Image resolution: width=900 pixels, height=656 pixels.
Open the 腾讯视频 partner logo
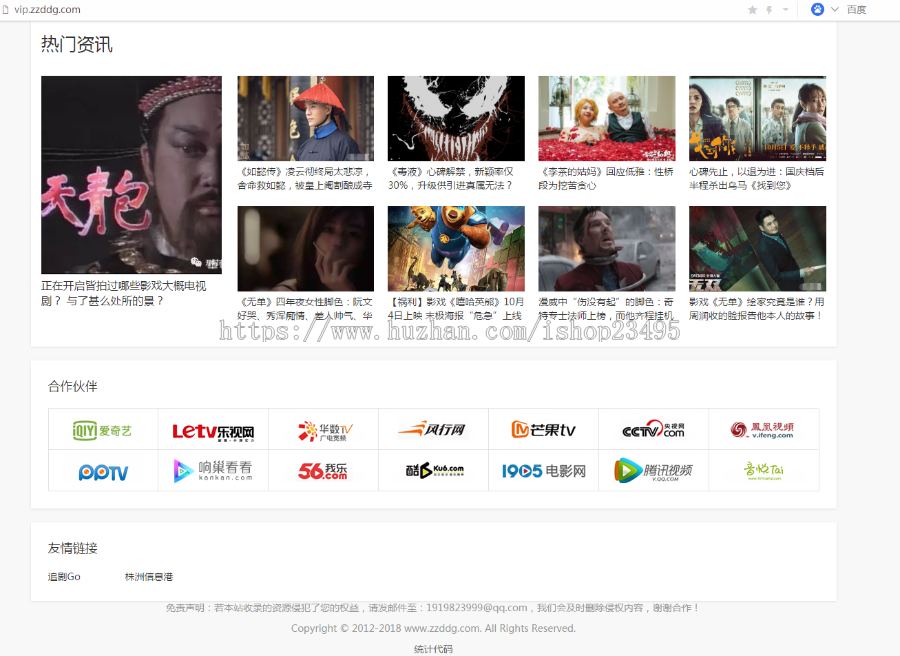pos(653,470)
